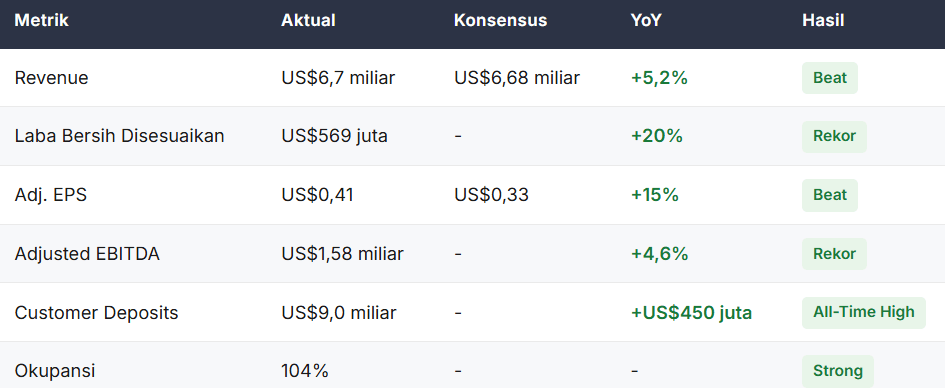945x388 pixels.
Task: Click the Aktual column header
Action: pyautogui.click(x=308, y=20)
